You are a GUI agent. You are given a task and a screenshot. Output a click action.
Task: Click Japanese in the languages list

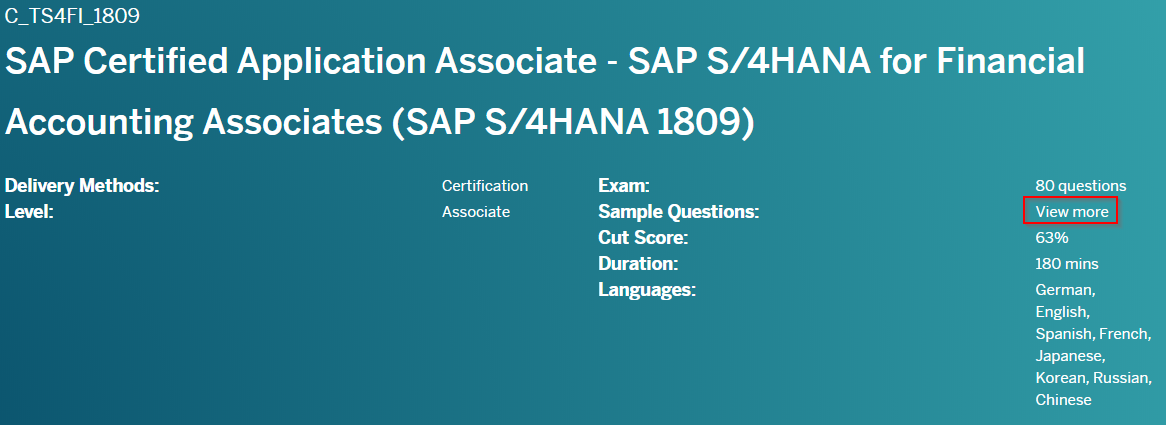click(1069, 356)
